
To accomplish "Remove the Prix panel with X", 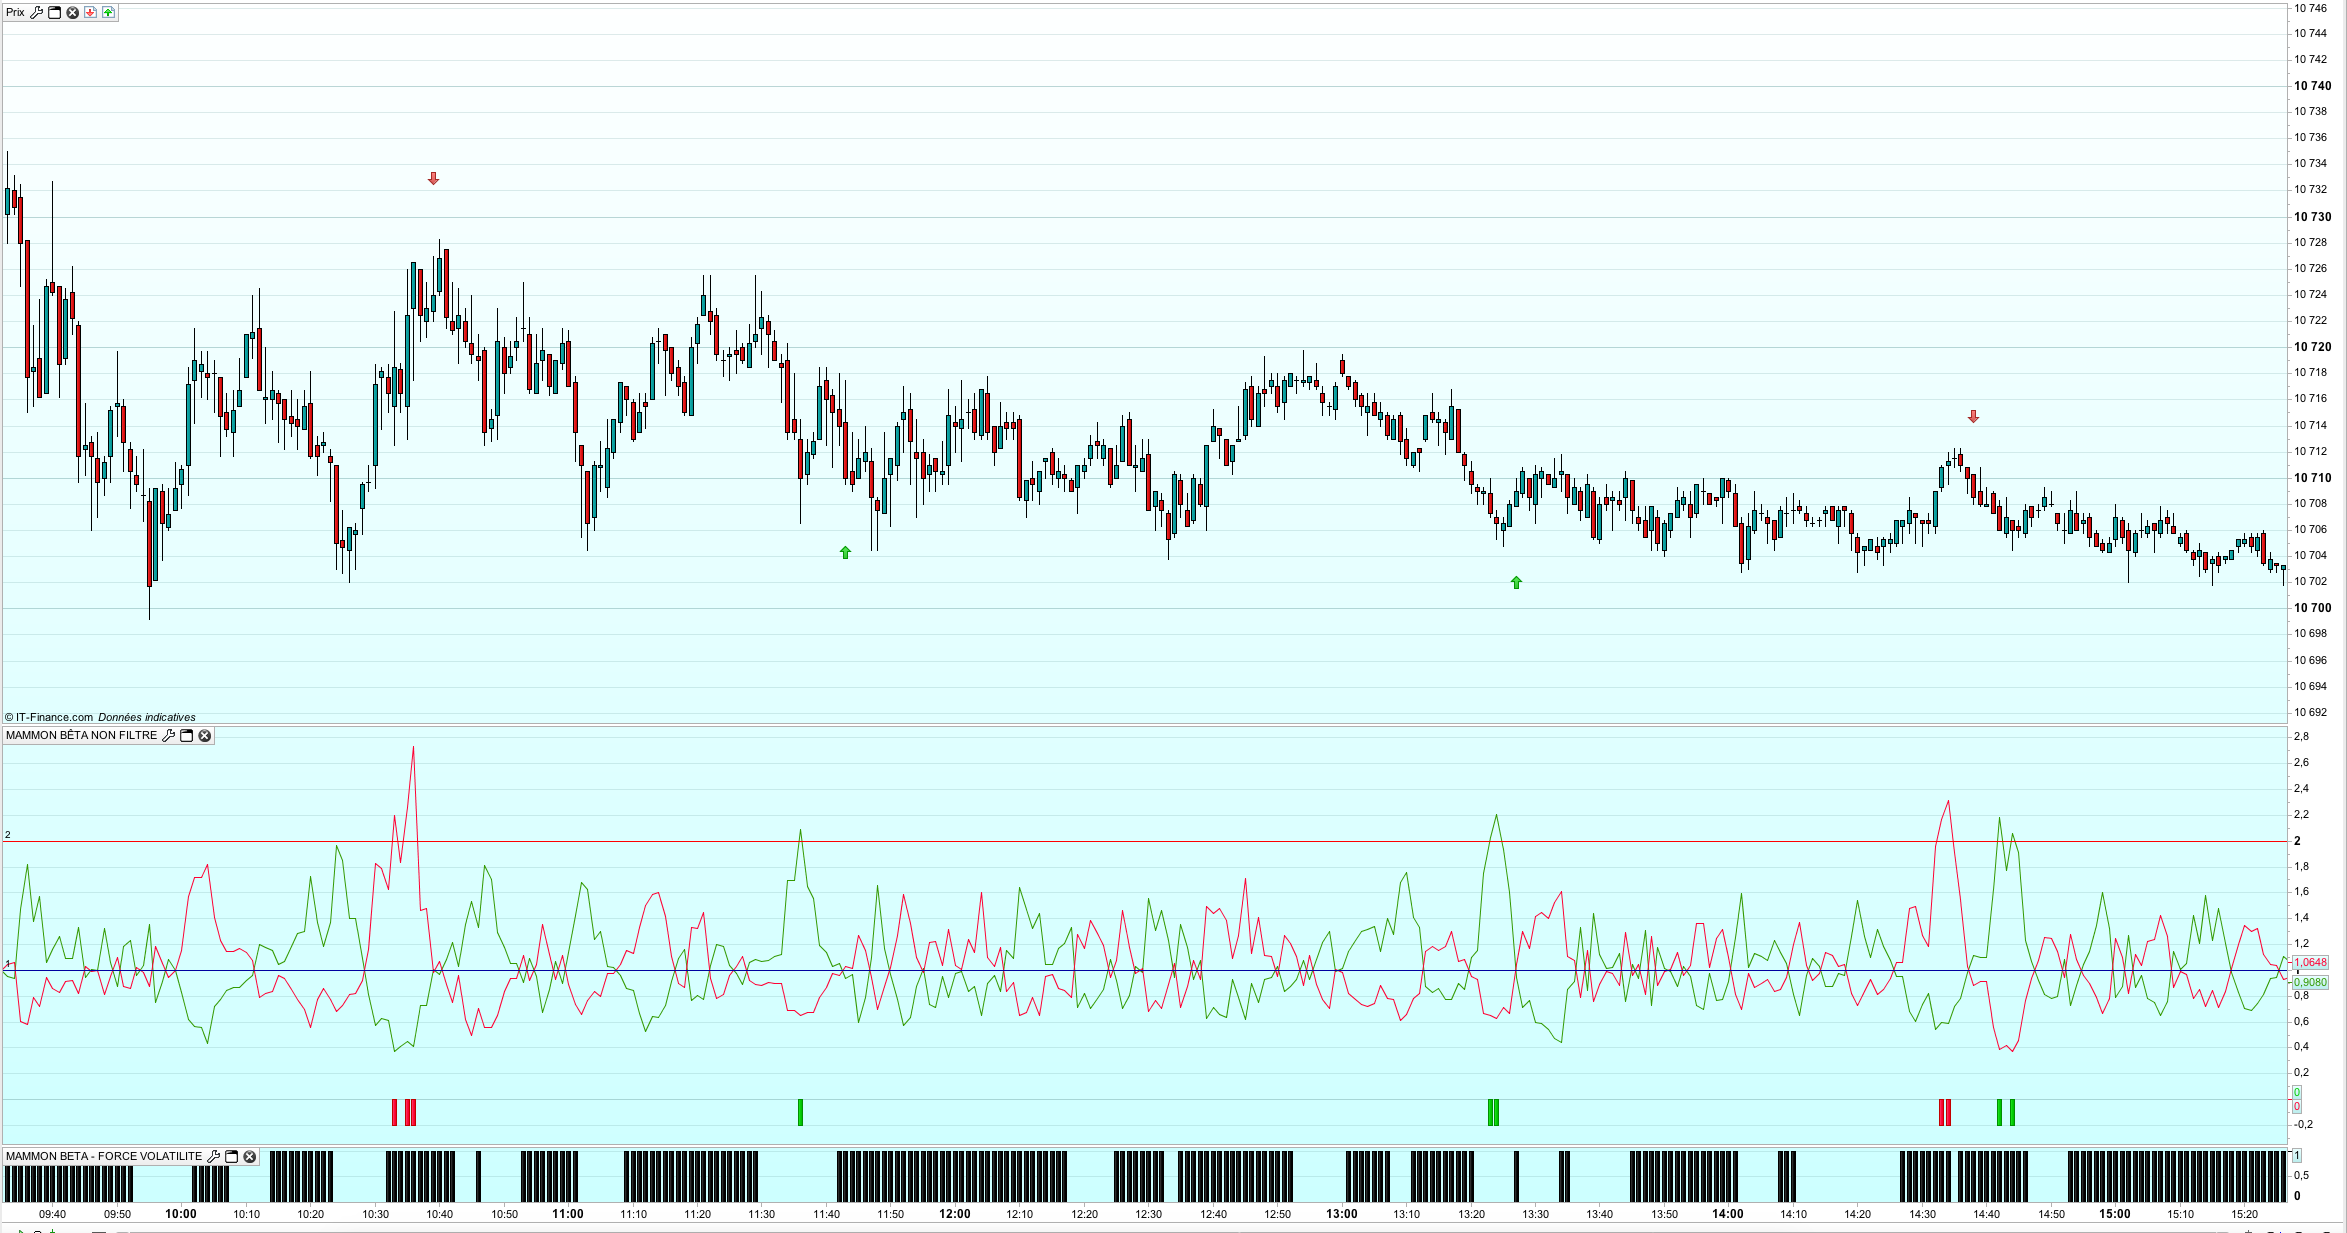I will coord(72,13).
